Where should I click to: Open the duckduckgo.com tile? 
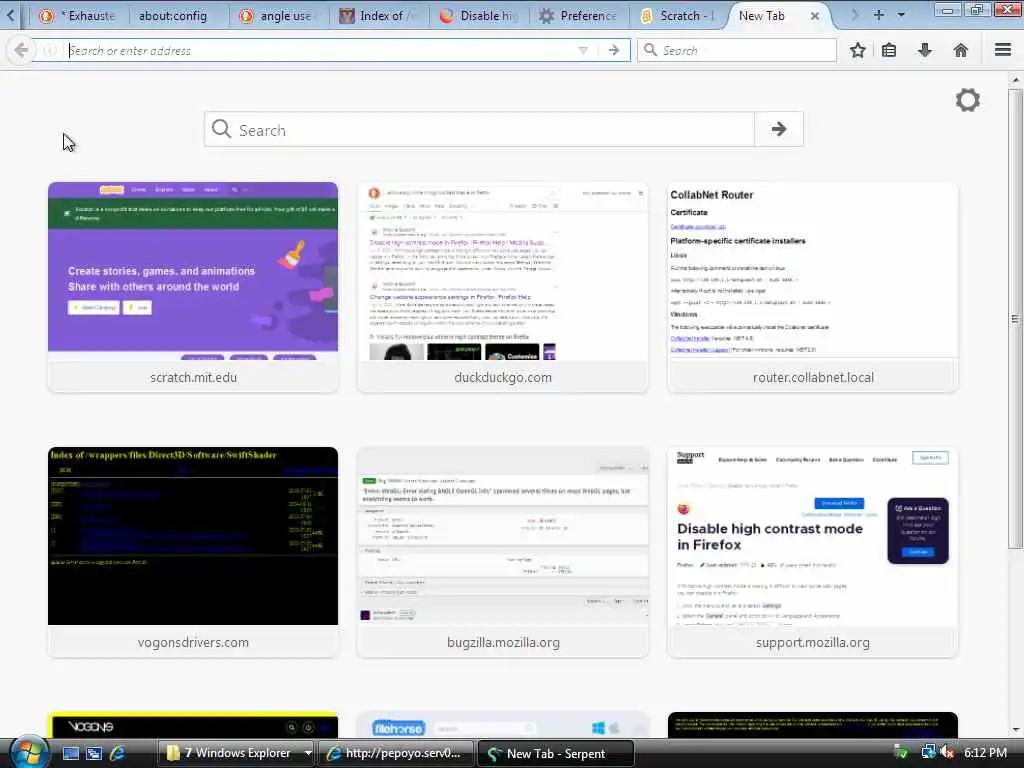coord(503,287)
